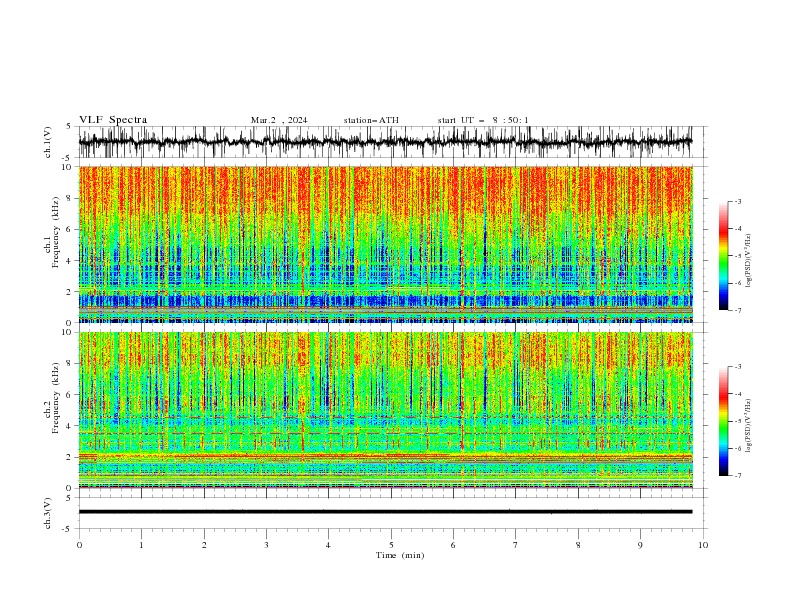The image size is (792, 612).
Task: Click the 'ch.3(V)' waveform axis label
Action: pos(48,513)
